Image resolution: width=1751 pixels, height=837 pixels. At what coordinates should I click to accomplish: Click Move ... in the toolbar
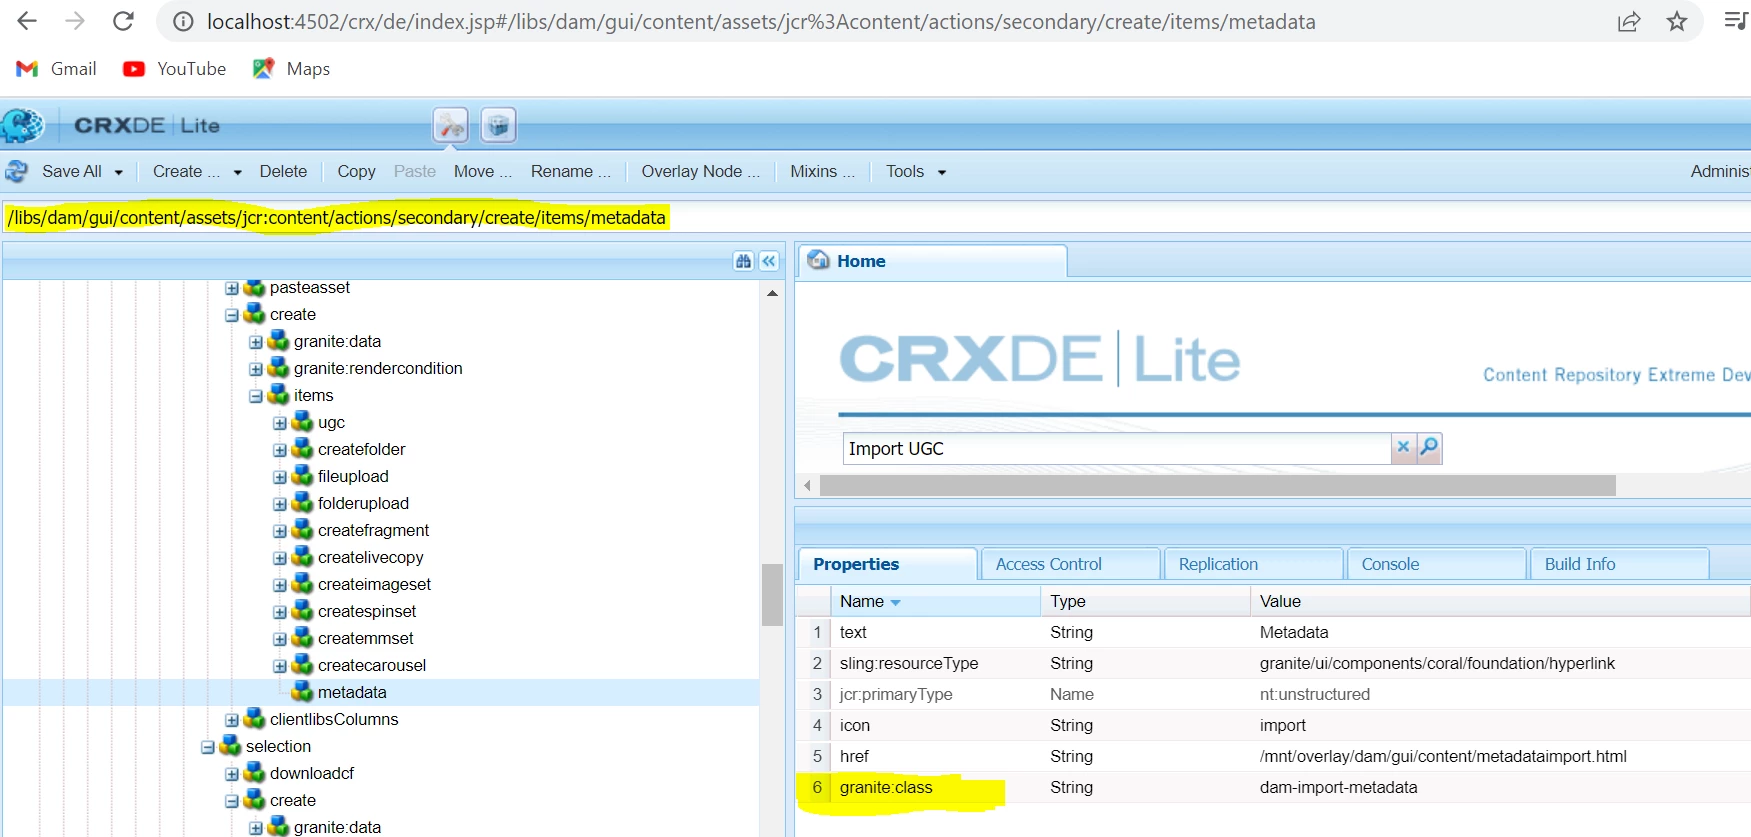click(482, 171)
